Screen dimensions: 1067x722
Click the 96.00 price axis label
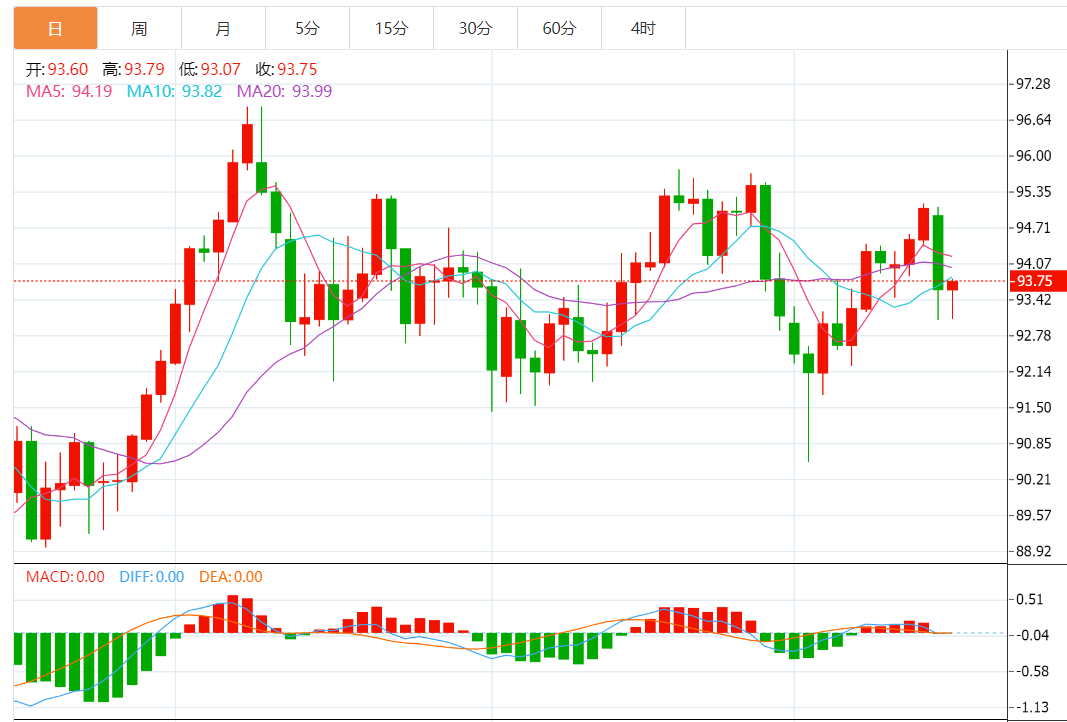(1033, 156)
